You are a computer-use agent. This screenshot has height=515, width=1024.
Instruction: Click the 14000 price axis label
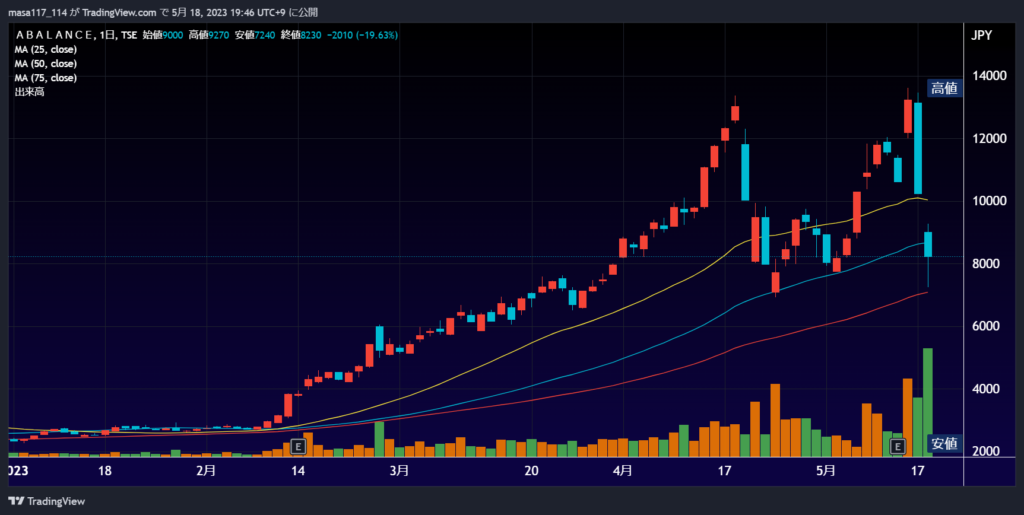[988, 76]
